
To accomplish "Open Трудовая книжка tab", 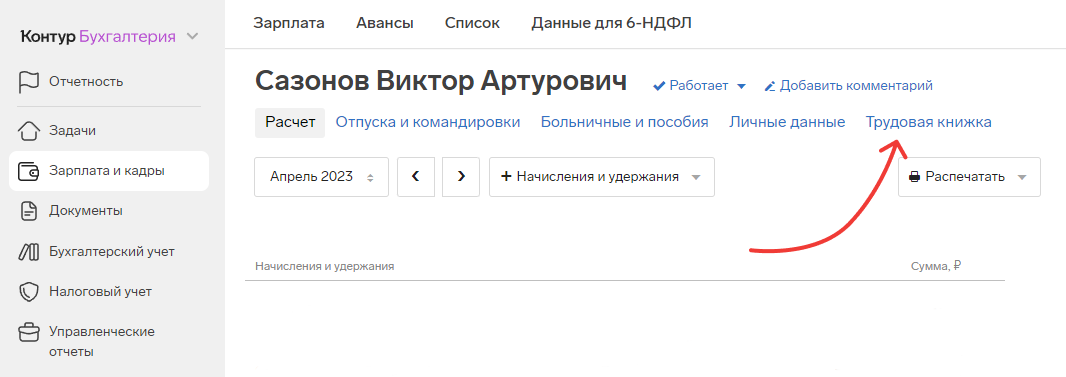I will coord(929,122).
